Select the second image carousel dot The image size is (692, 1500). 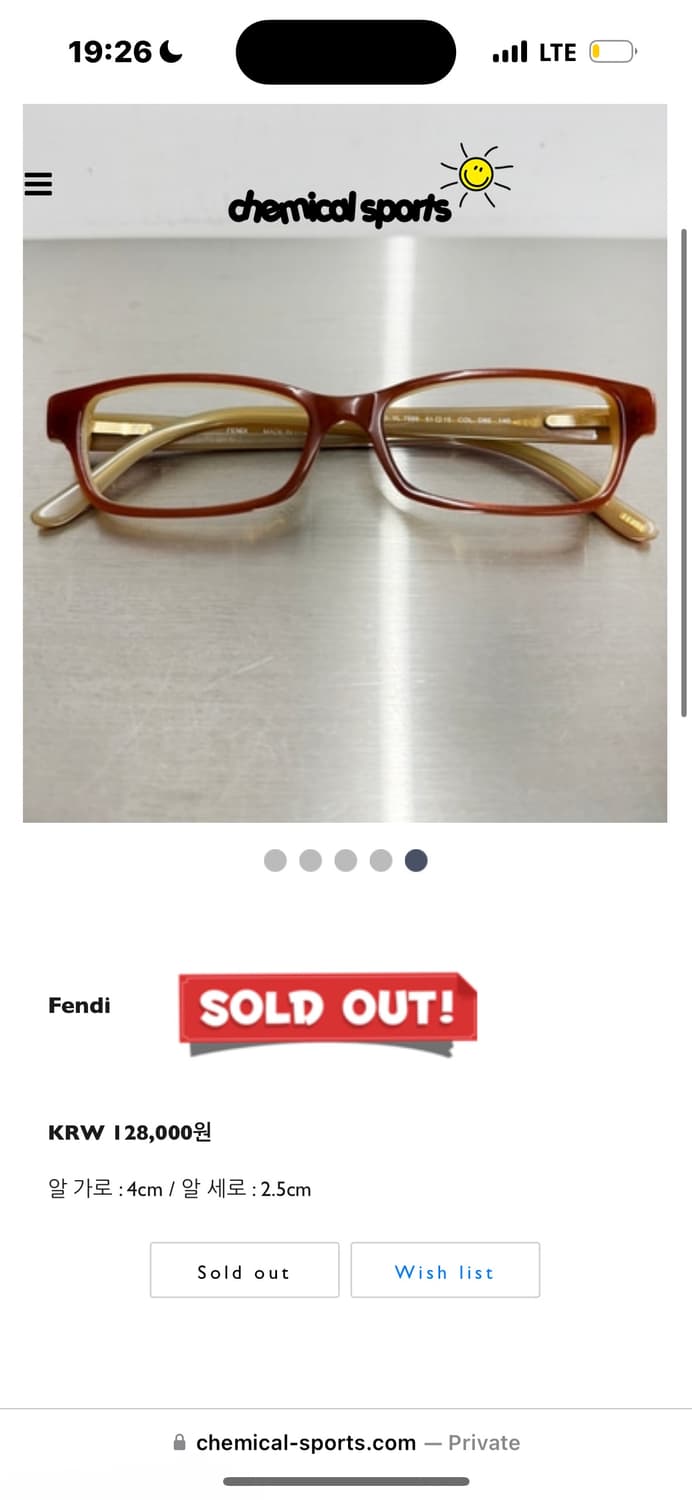click(310, 860)
